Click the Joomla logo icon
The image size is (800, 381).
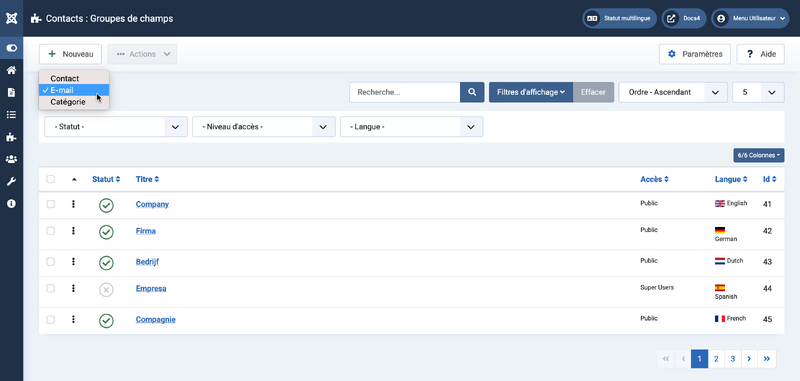point(11,18)
